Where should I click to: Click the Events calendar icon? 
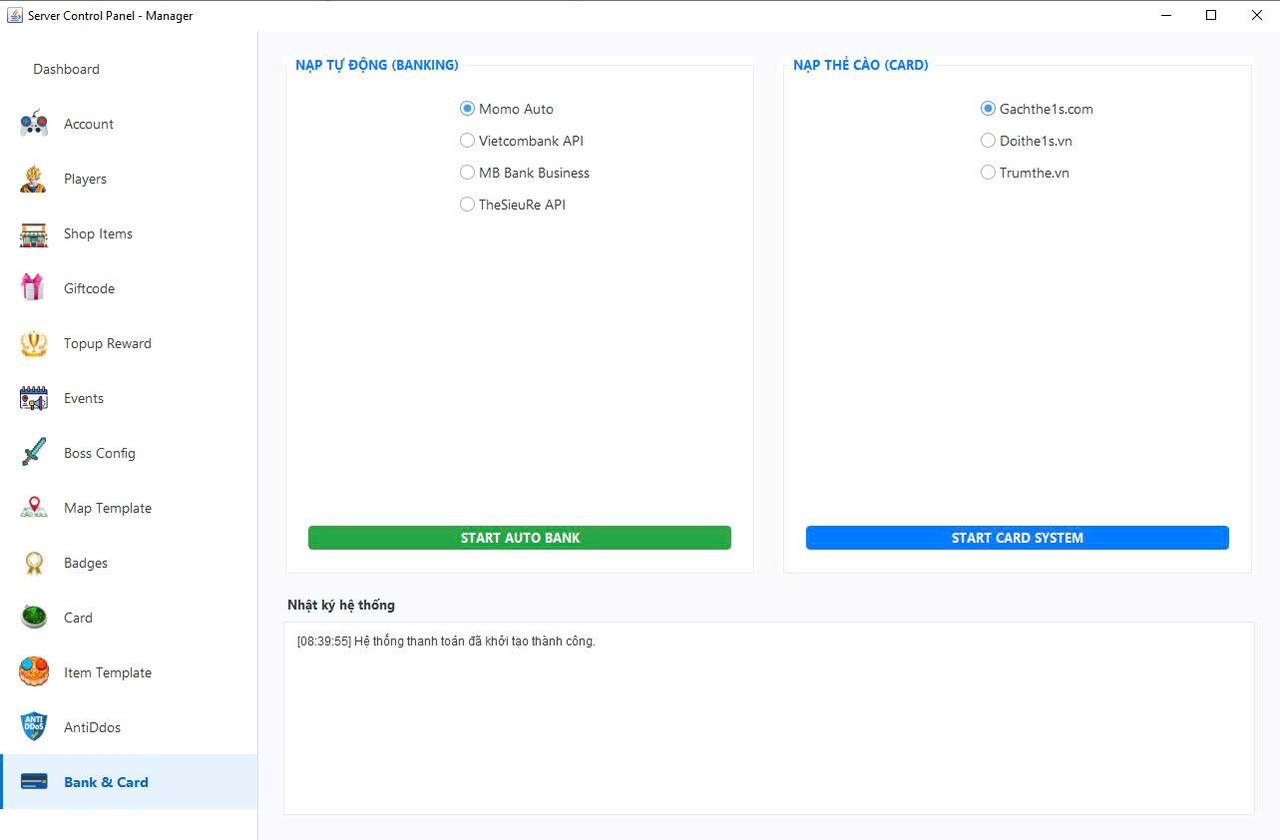point(34,398)
